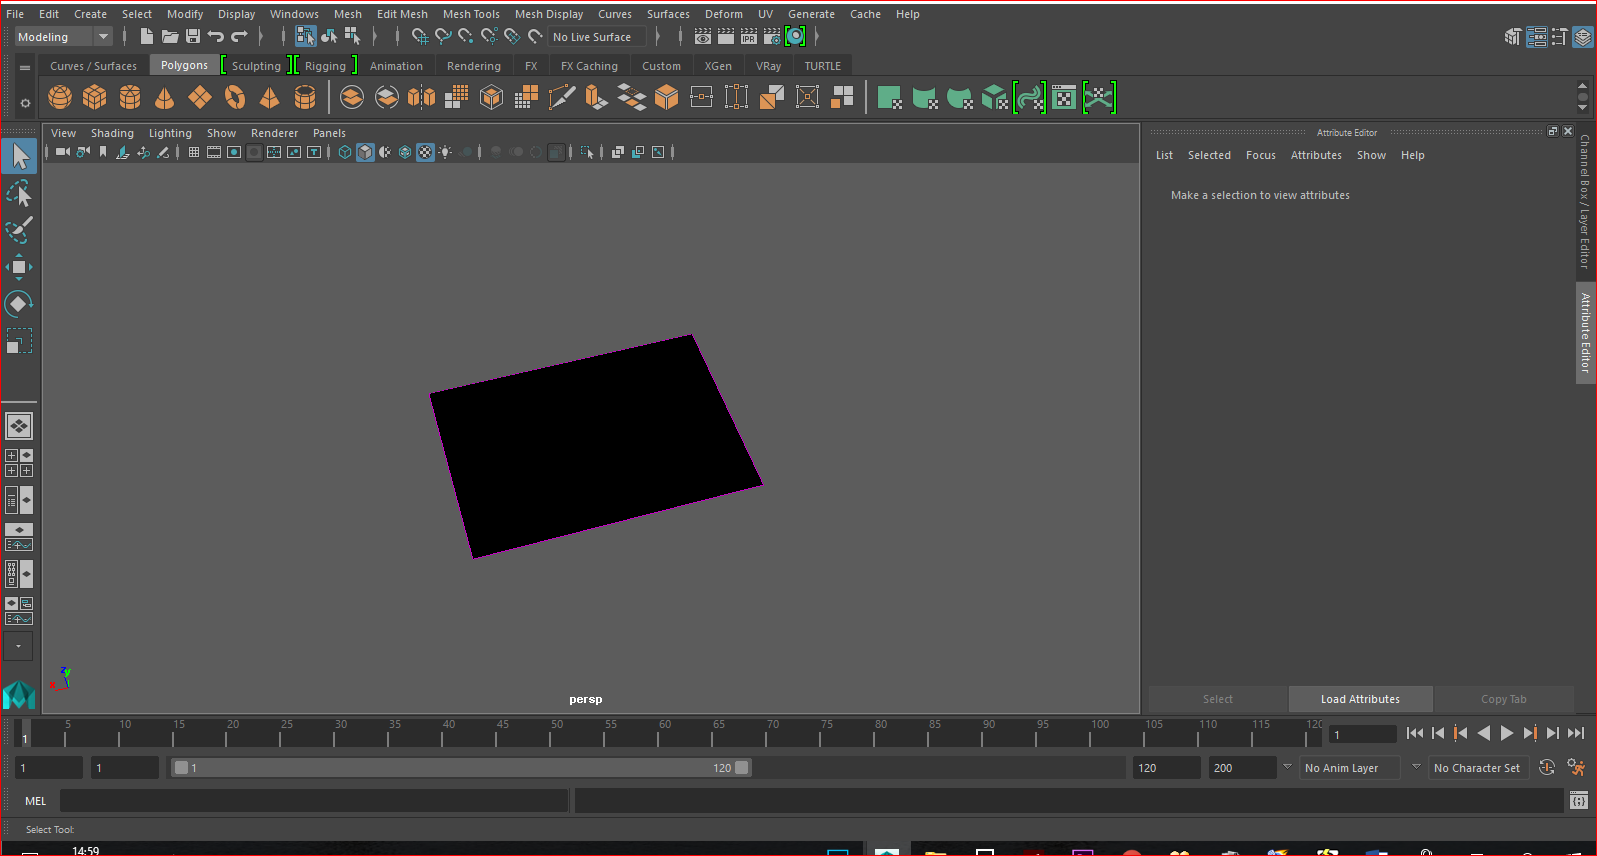This screenshot has height=856, width=1597.
Task: Switch to the Rendering shelf tab
Action: click(473, 66)
